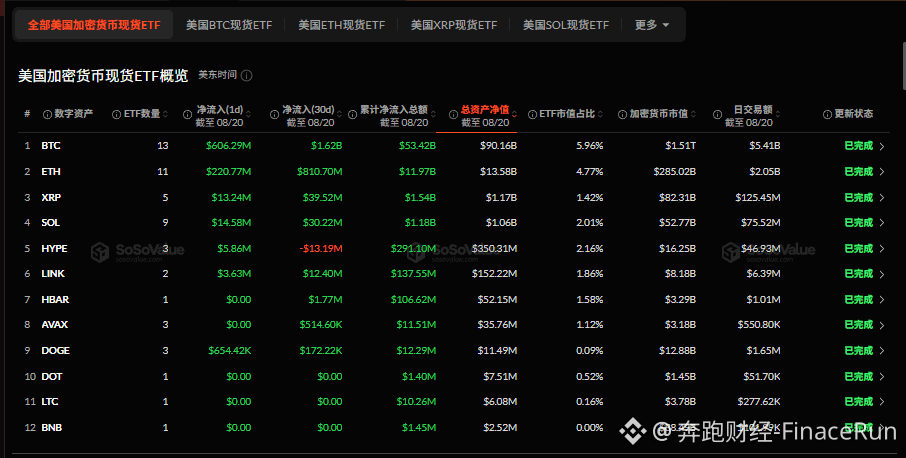Switch to the 美国XRP现货ETF tab
The image size is (906, 458).
point(454,25)
